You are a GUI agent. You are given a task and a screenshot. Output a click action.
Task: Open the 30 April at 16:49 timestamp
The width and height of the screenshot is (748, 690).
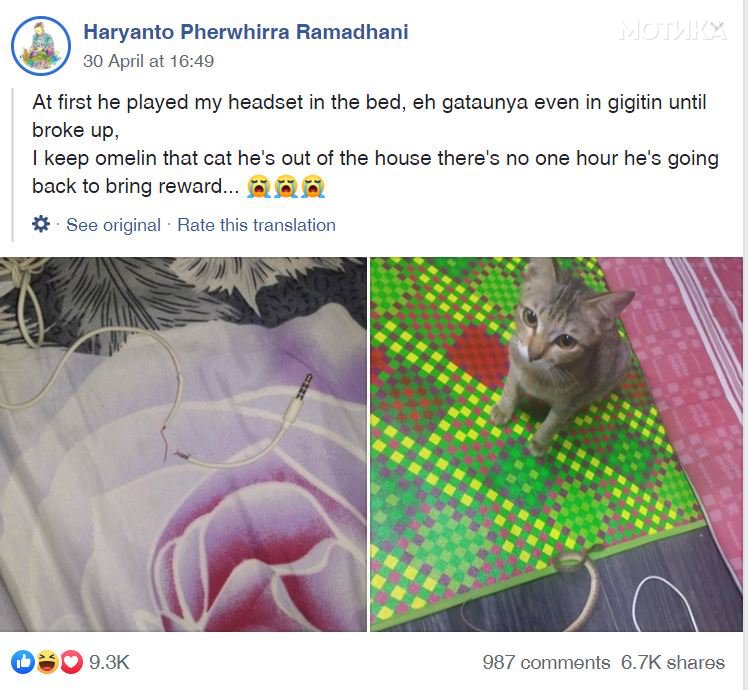point(148,61)
